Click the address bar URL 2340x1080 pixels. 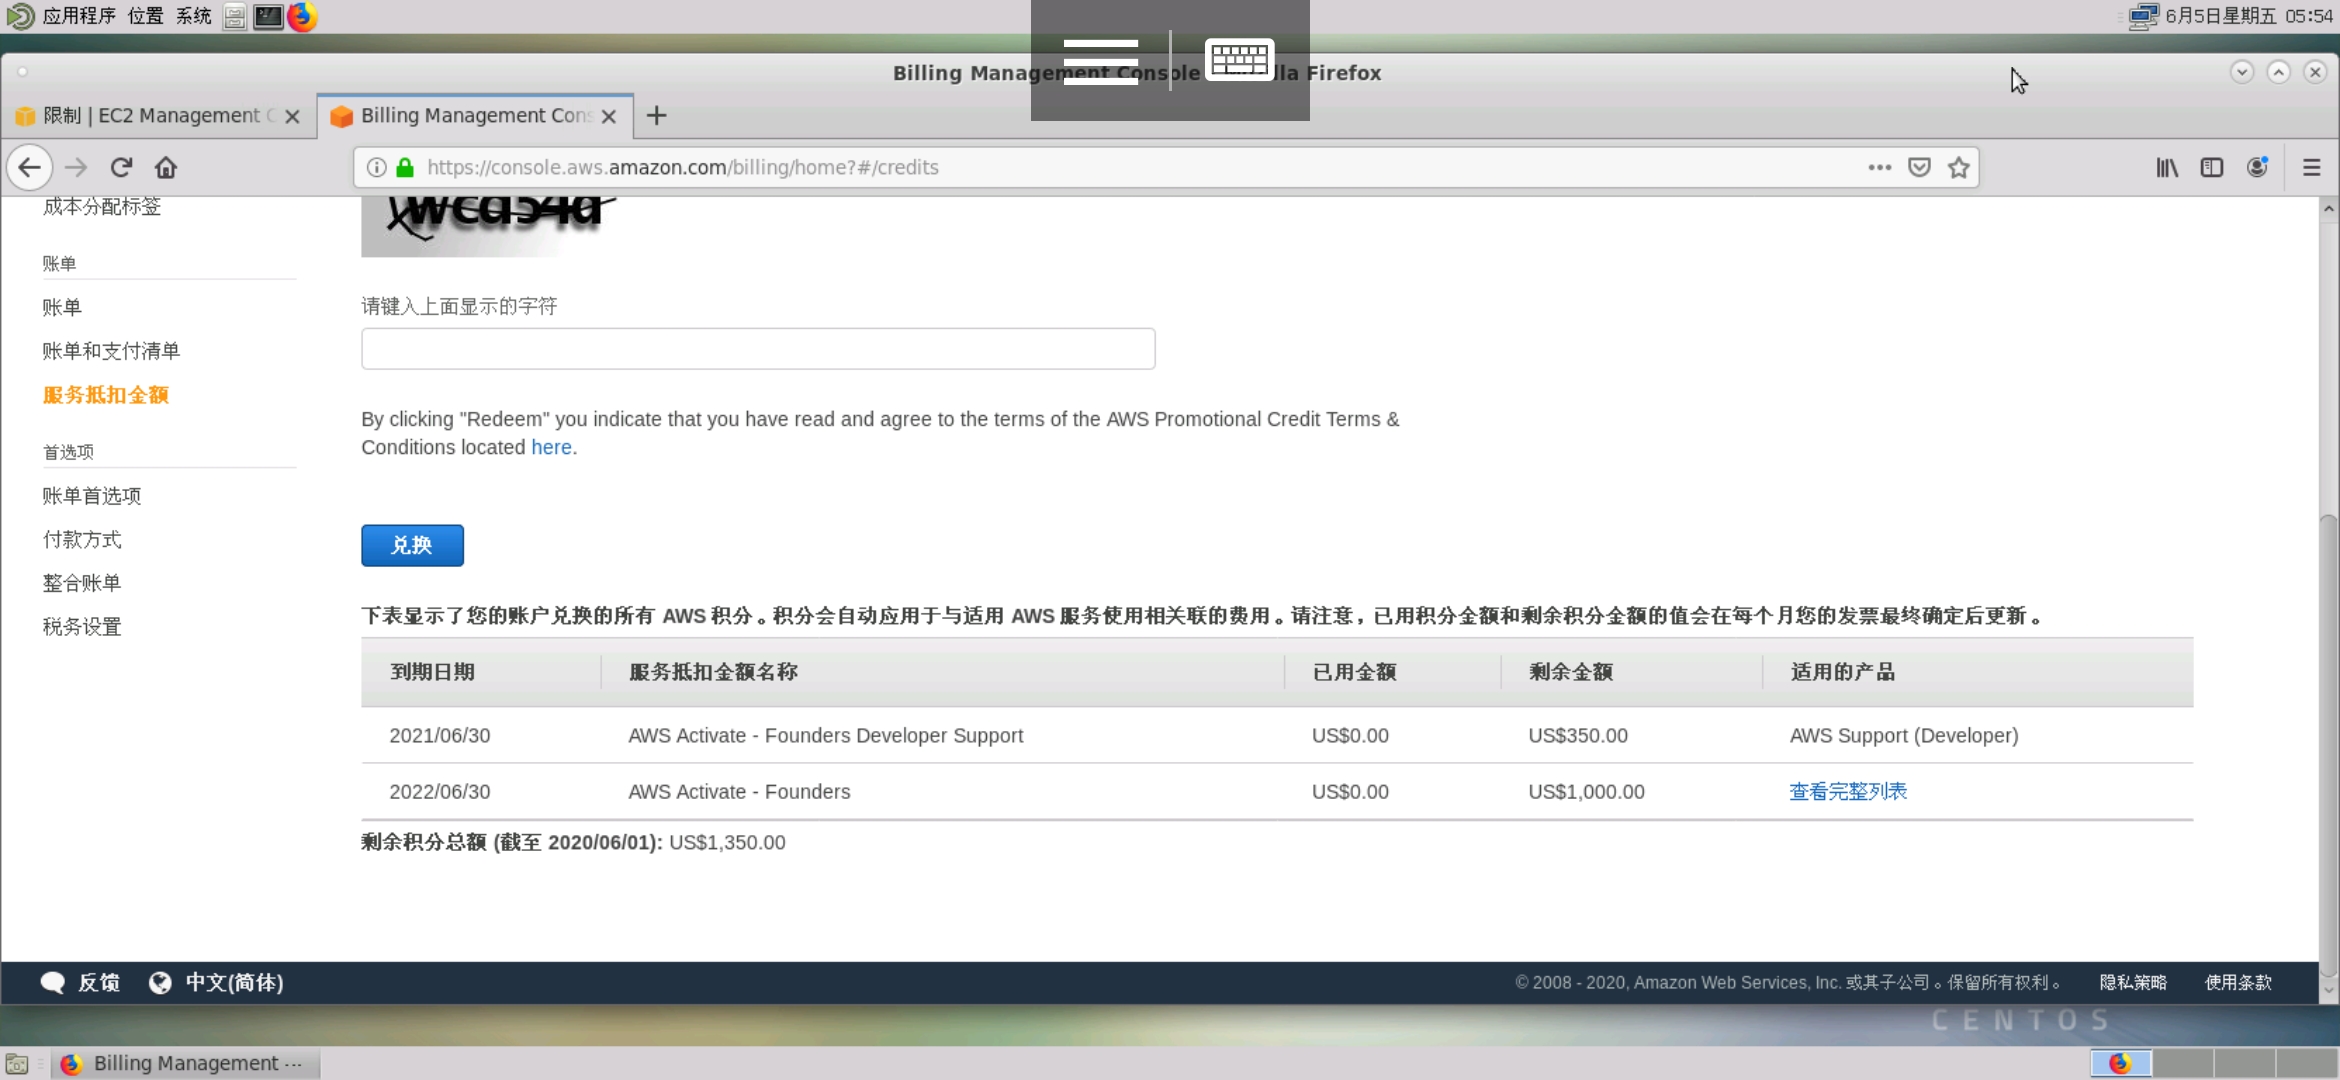point(683,167)
